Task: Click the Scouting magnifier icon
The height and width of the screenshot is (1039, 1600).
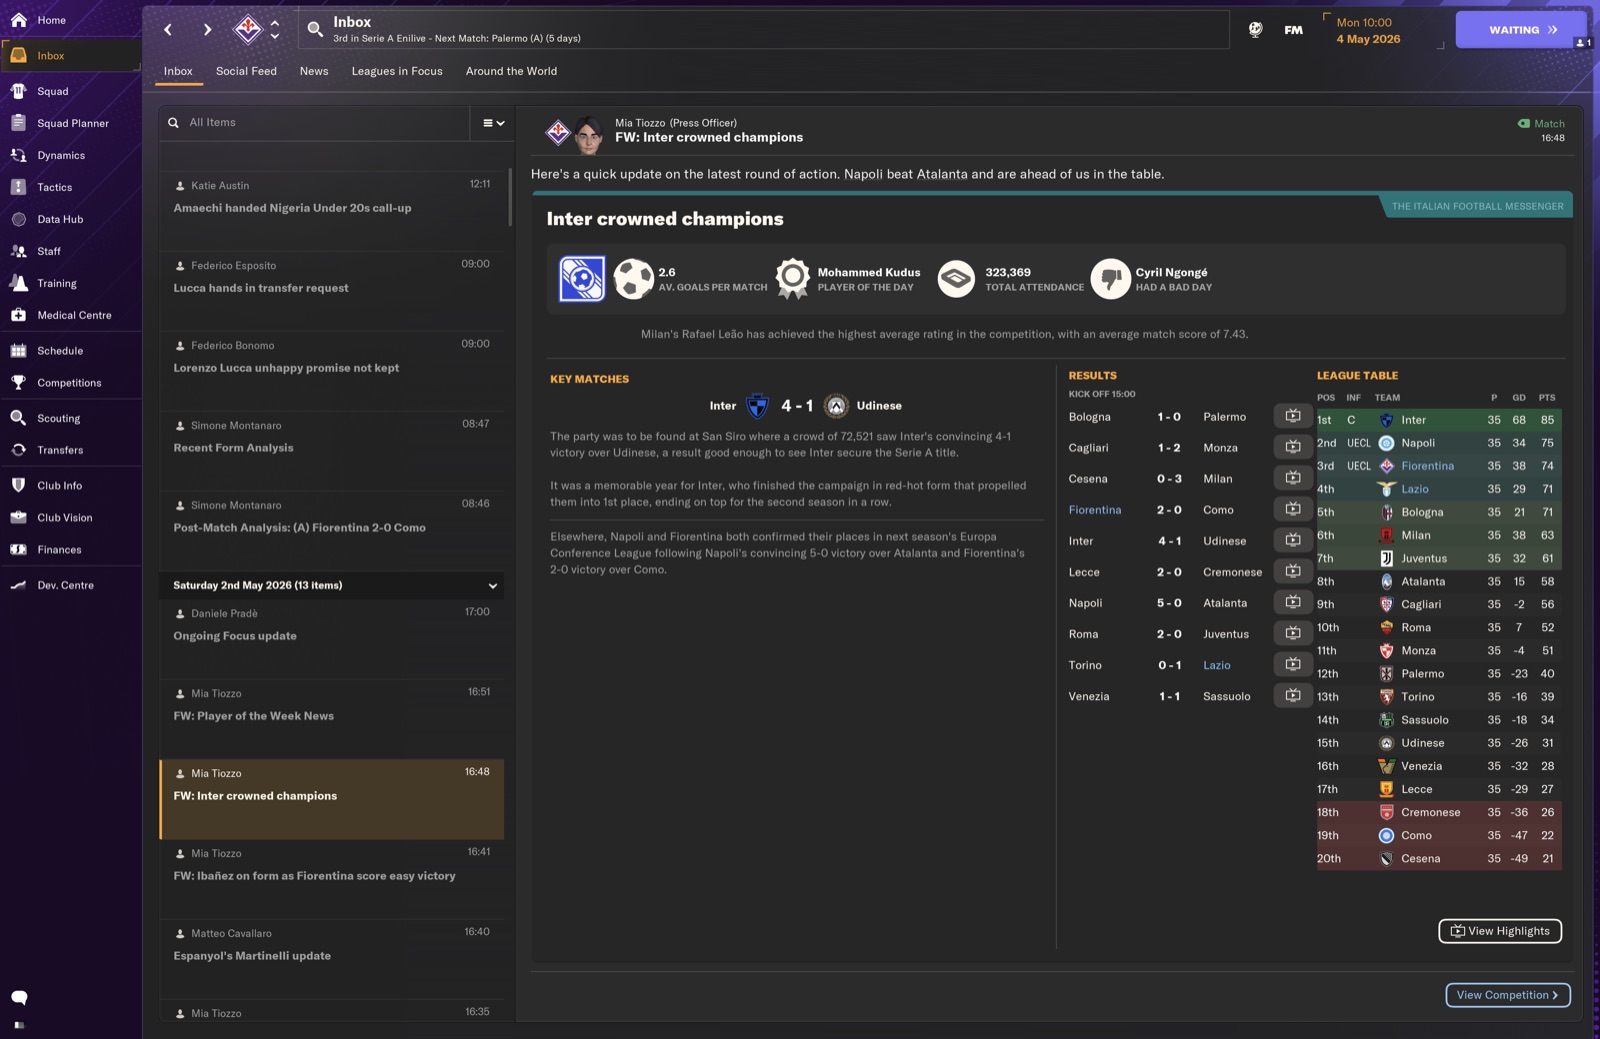Action: coord(18,418)
